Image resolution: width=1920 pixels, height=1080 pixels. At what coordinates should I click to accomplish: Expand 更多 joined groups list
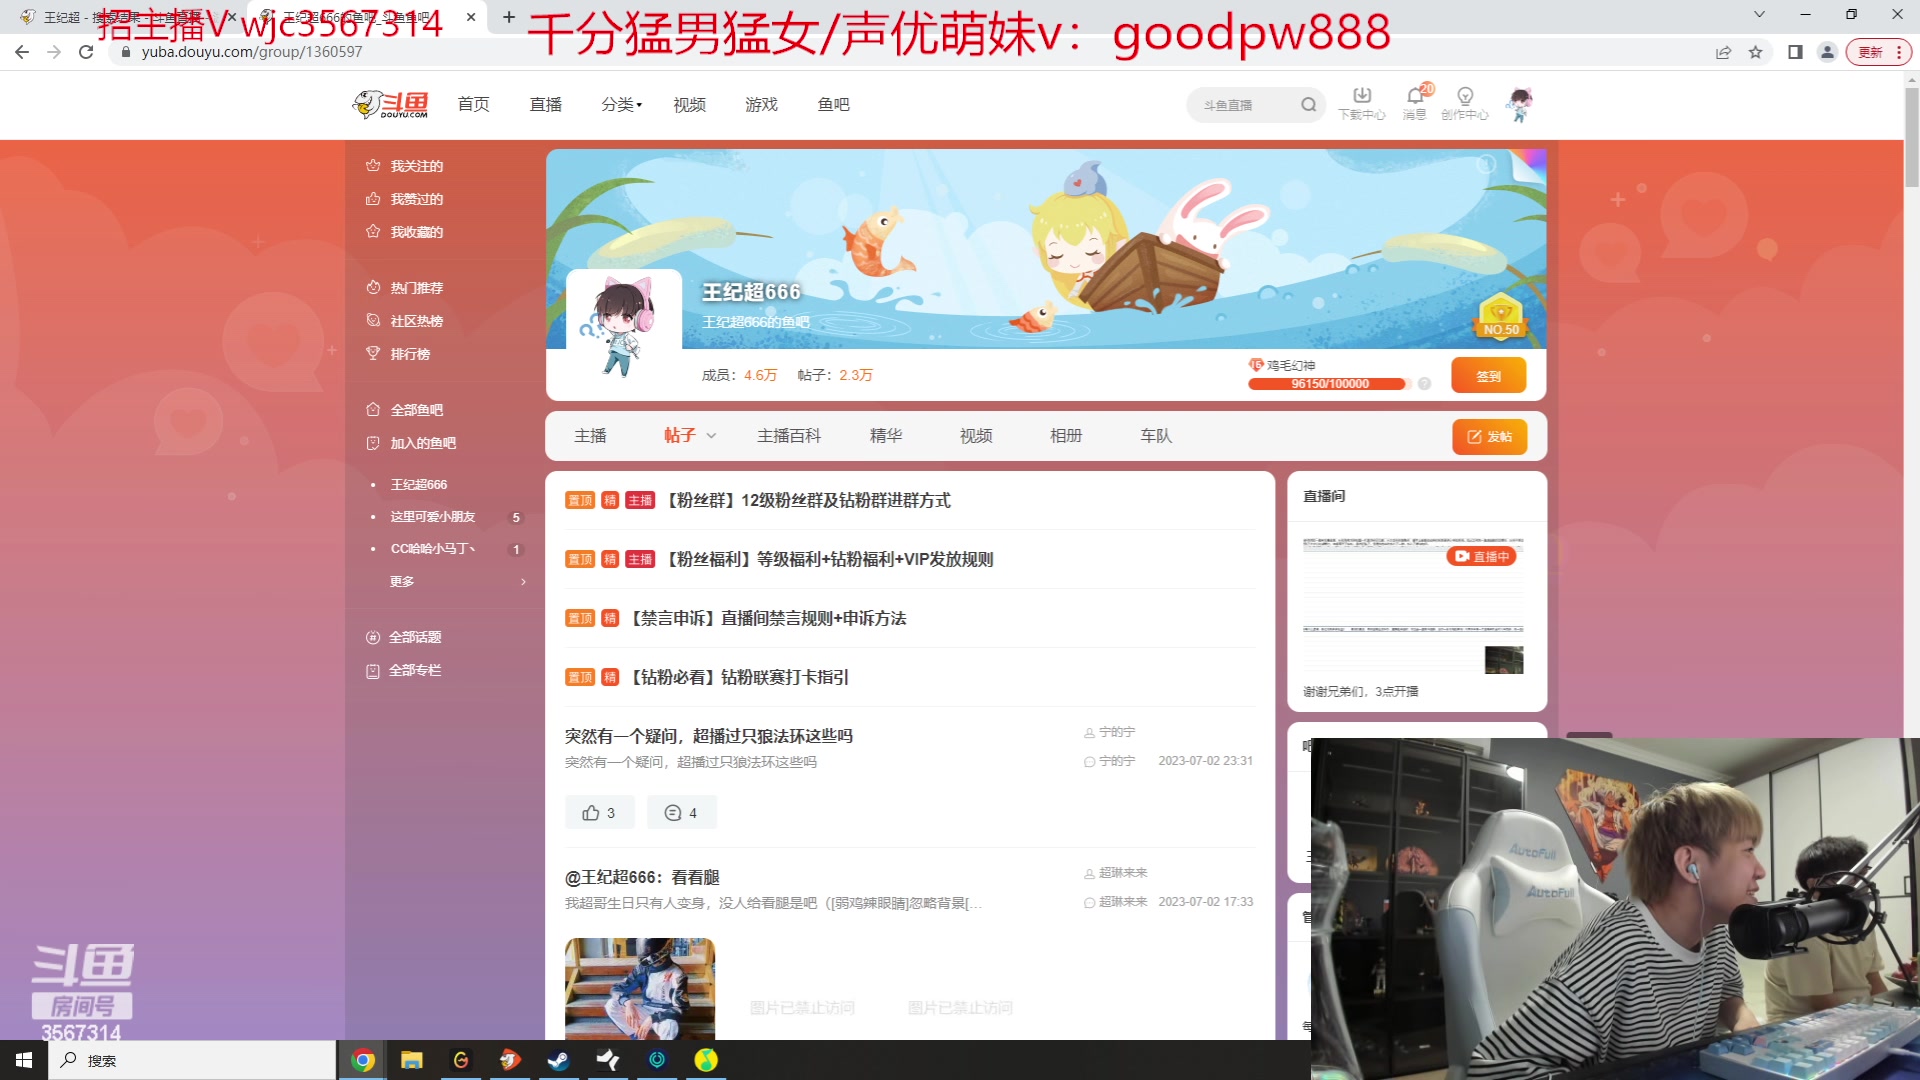click(x=456, y=582)
